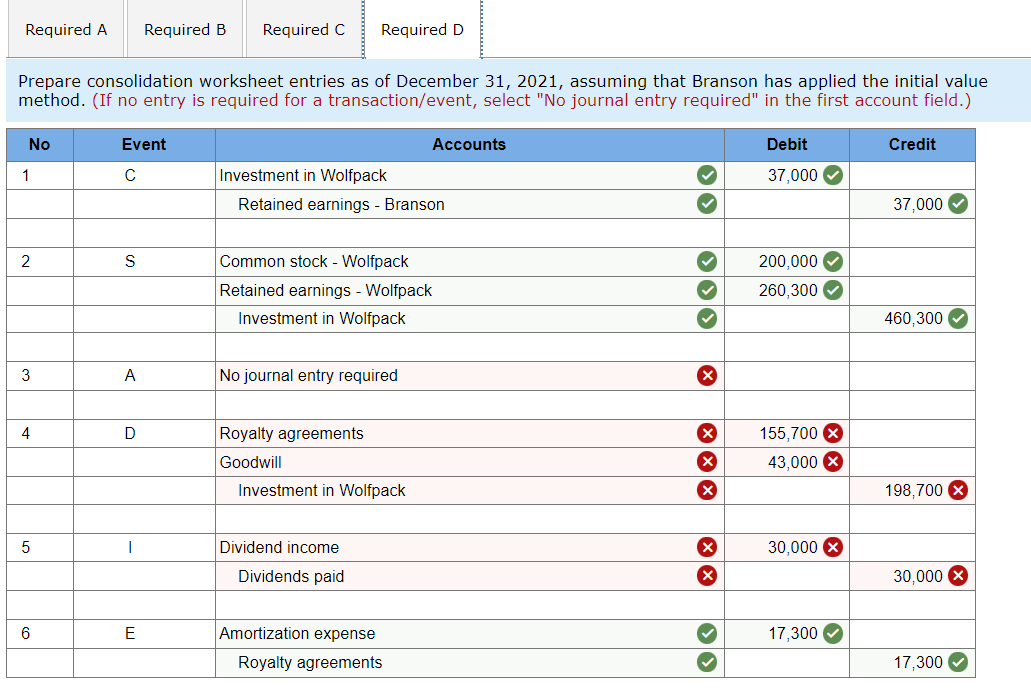Click red X beside Dividends paid account
The image size is (1031, 690).
(707, 576)
